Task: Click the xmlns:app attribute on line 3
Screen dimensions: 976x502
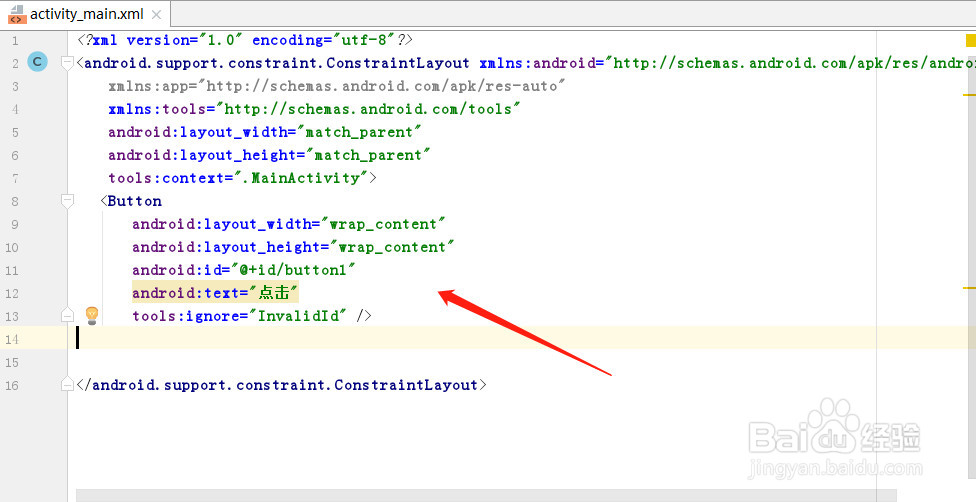Action: coord(336,86)
